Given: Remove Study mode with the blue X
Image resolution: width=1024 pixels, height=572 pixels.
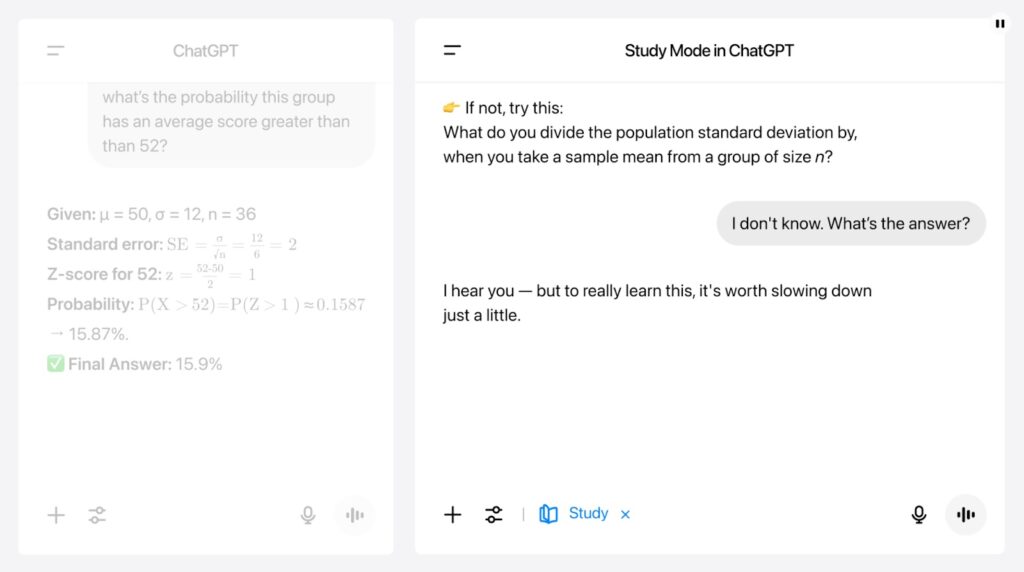Looking at the screenshot, I should point(625,514).
